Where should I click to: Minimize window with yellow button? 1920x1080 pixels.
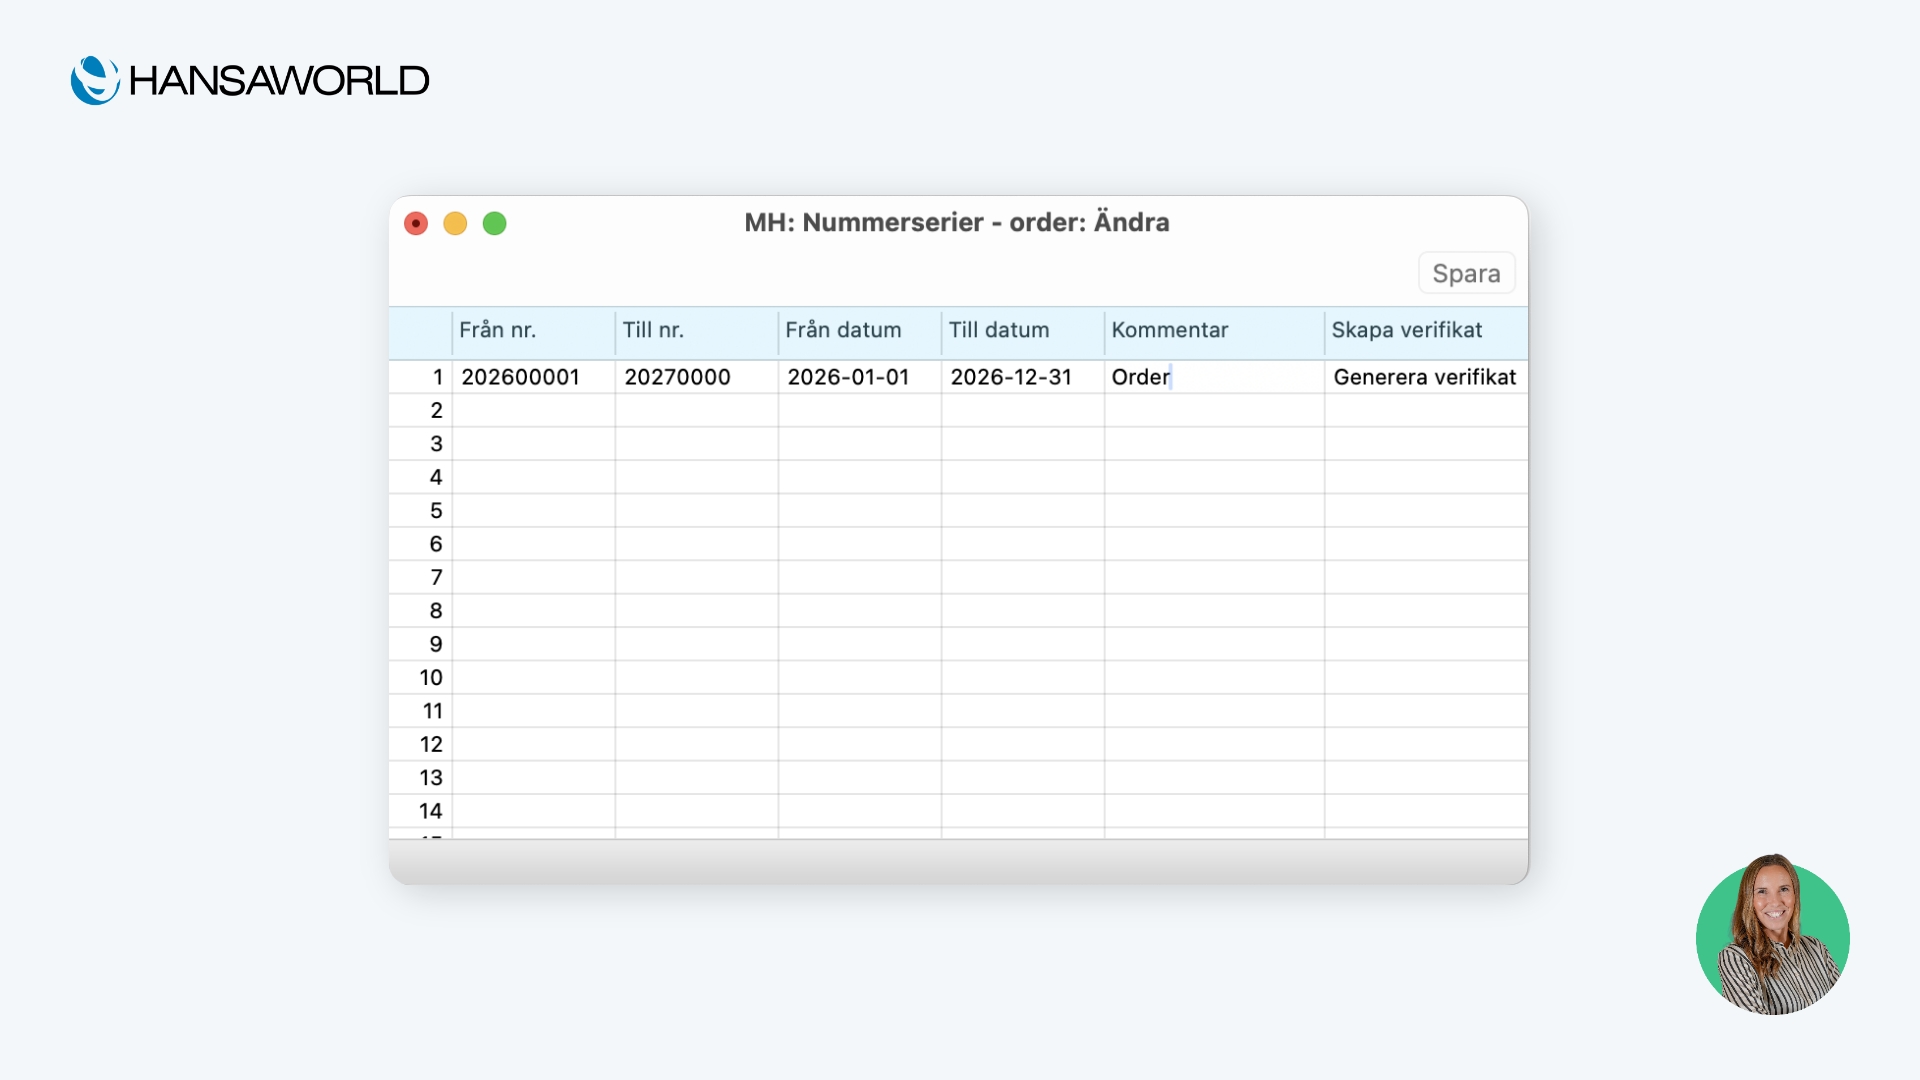point(455,223)
